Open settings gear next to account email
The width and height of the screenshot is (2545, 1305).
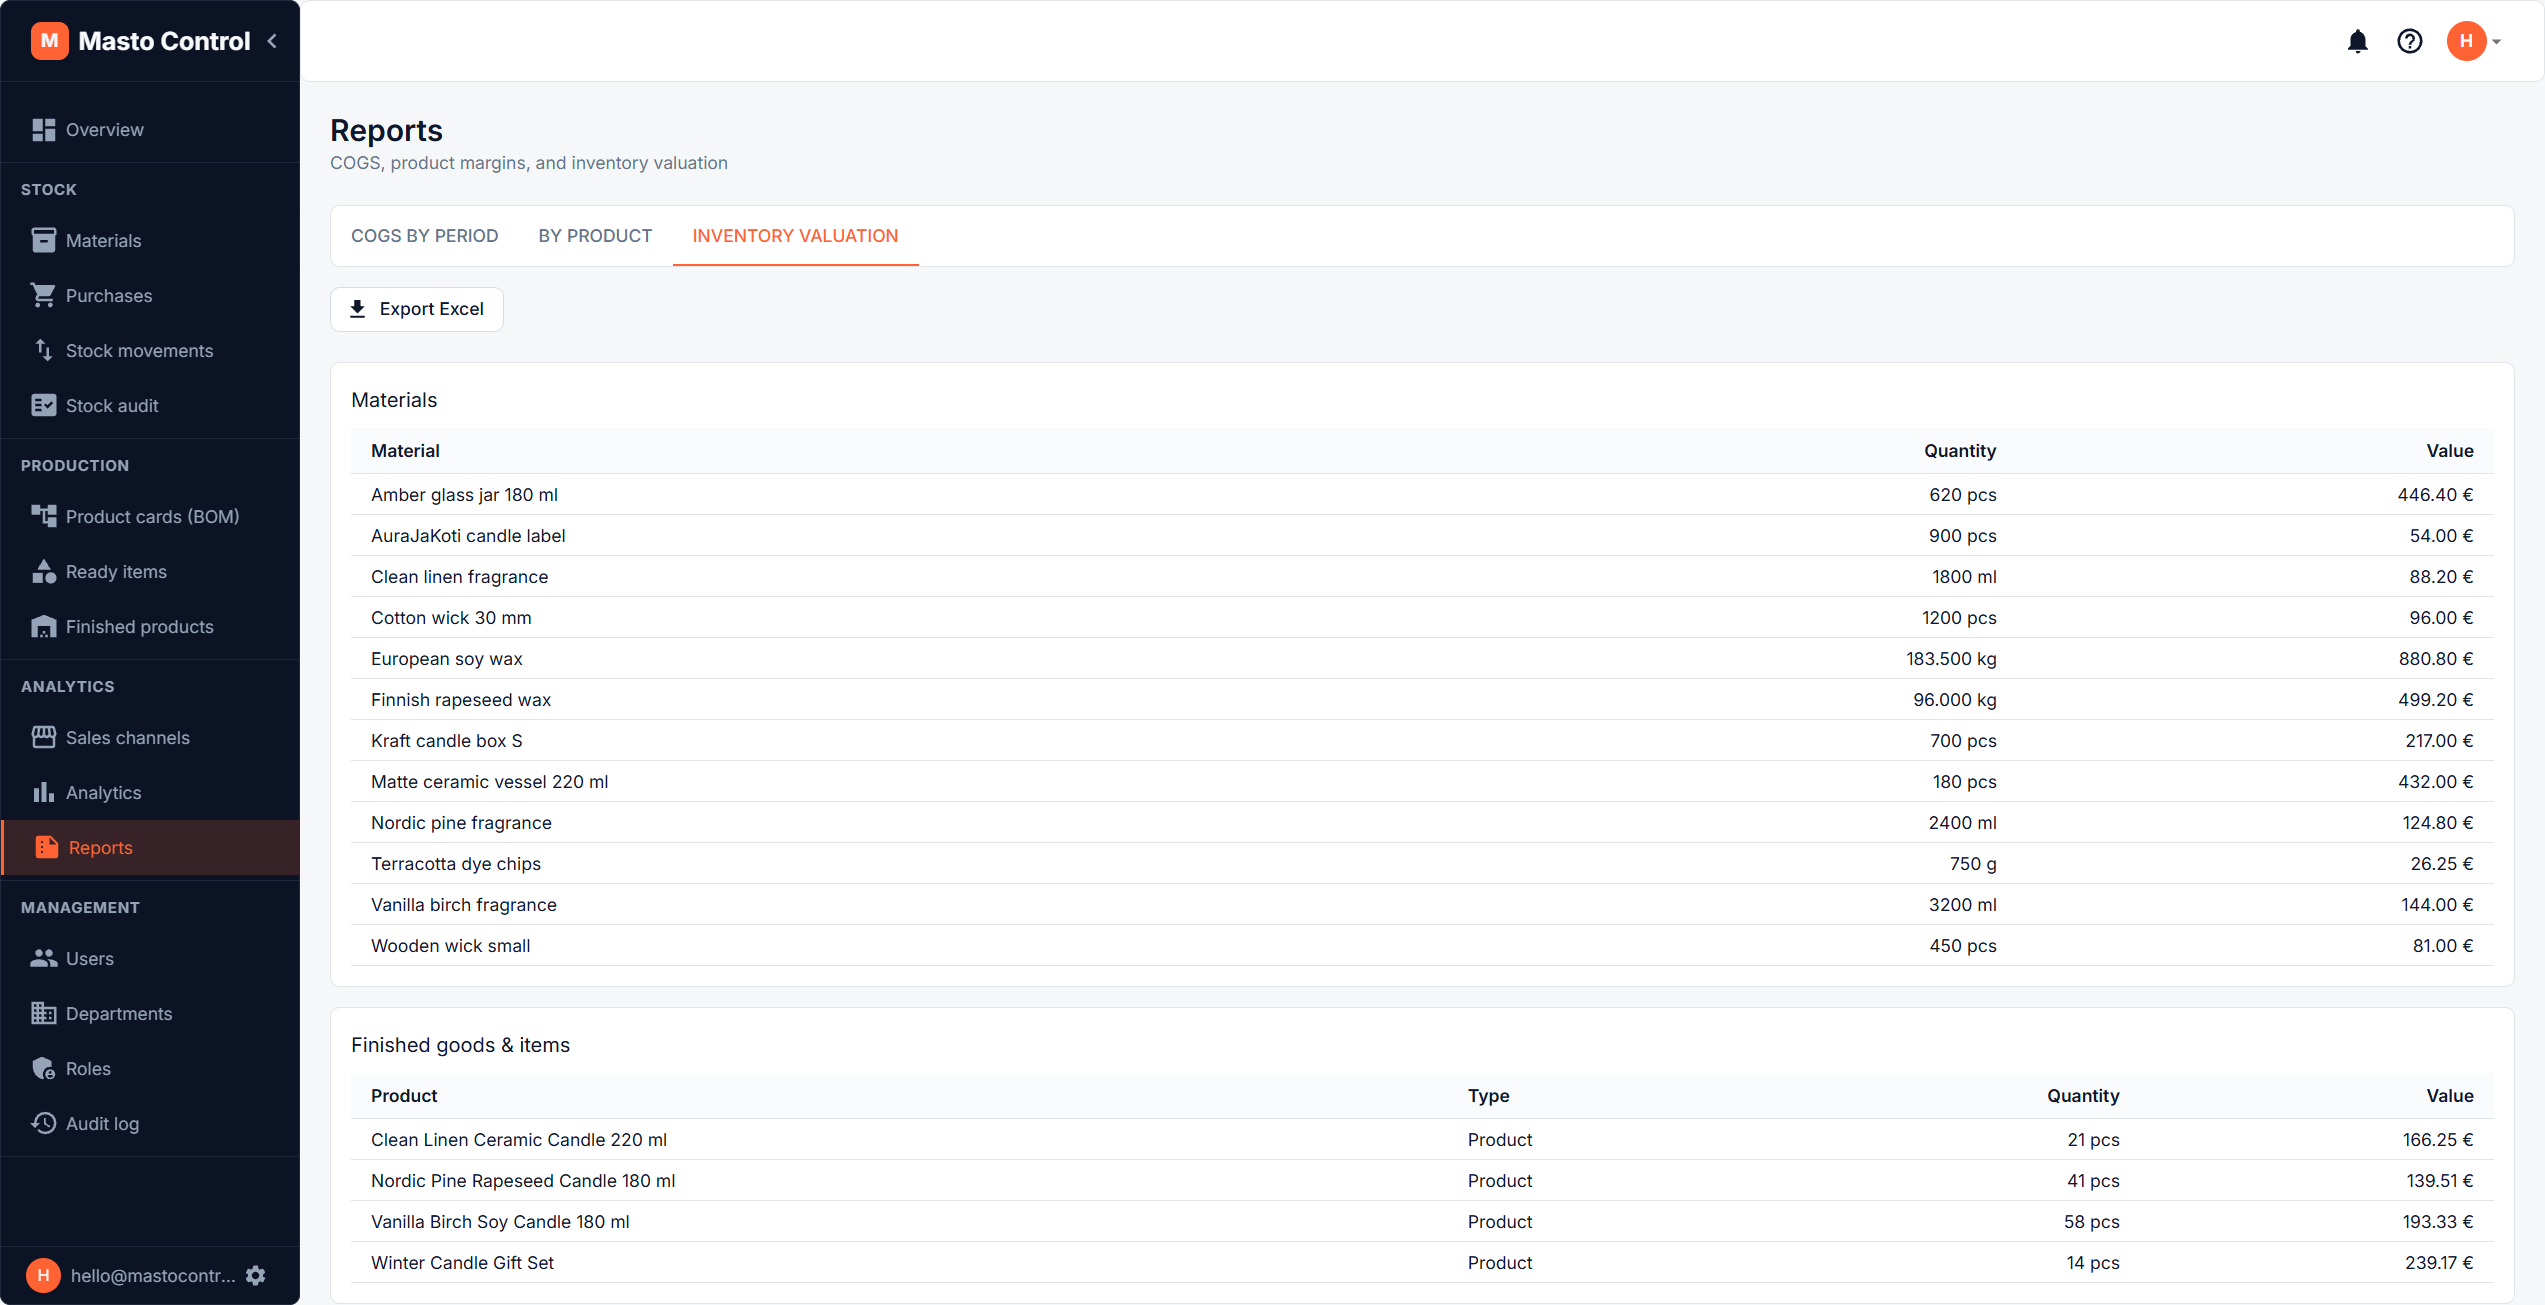pyautogui.click(x=256, y=1275)
